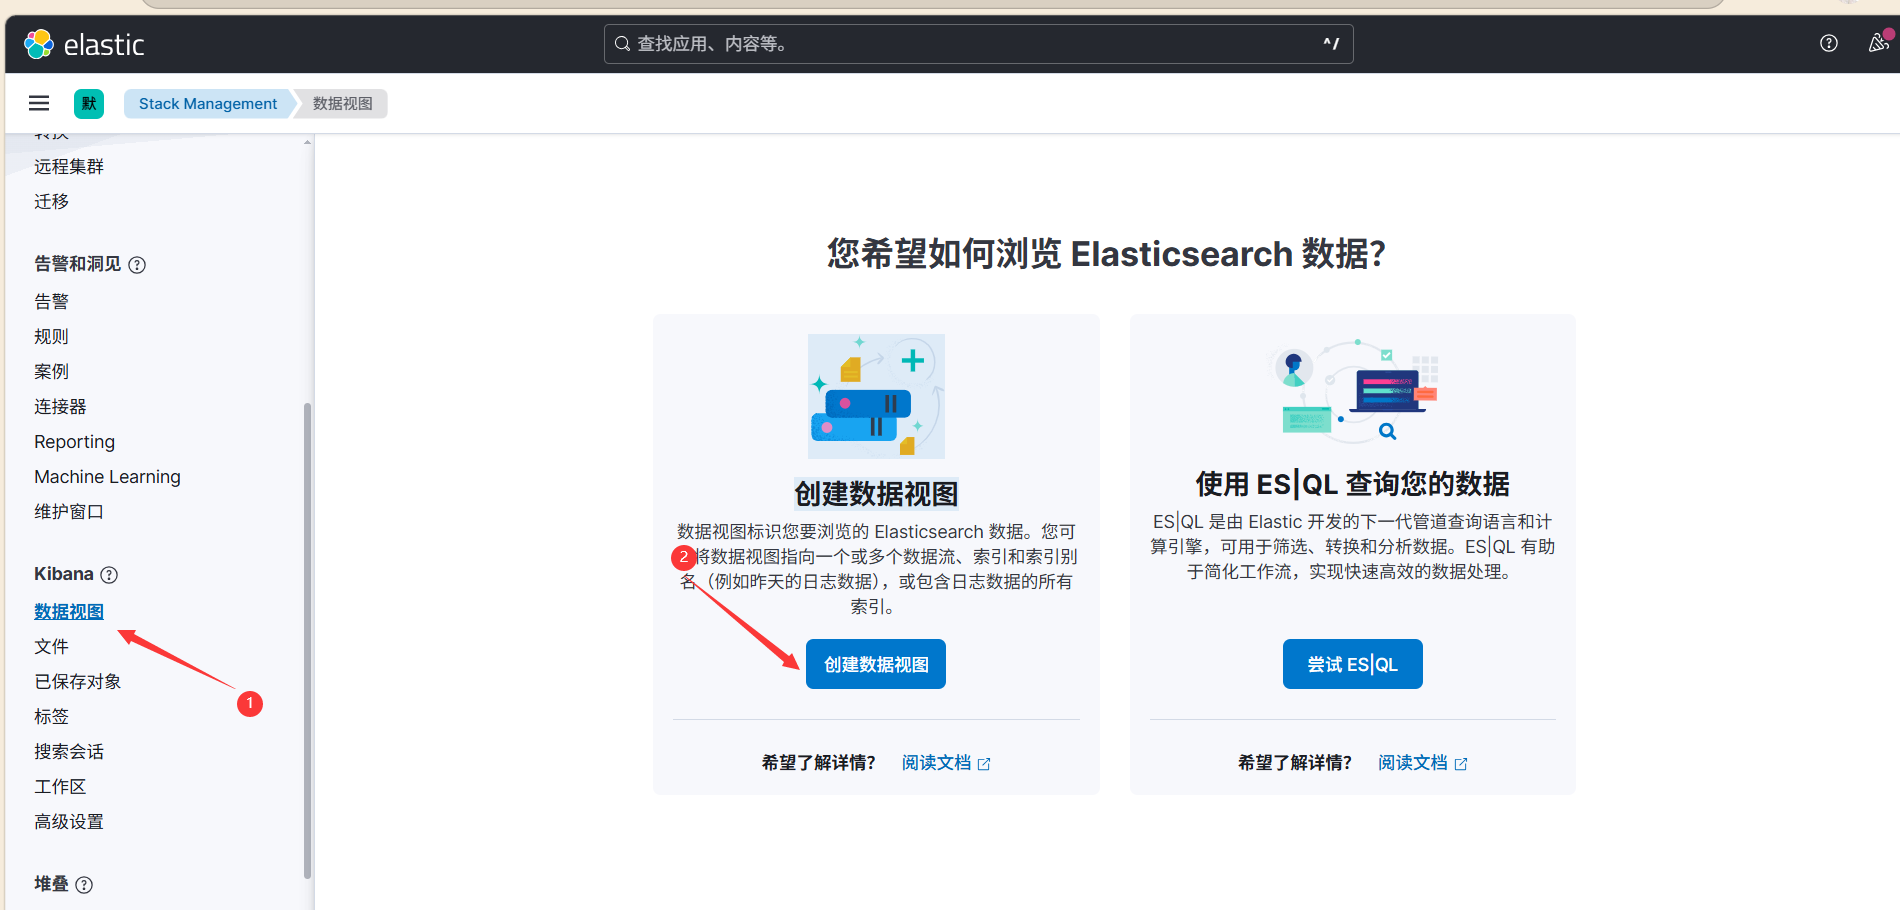Click the ES|QL illustration image

1352,391
